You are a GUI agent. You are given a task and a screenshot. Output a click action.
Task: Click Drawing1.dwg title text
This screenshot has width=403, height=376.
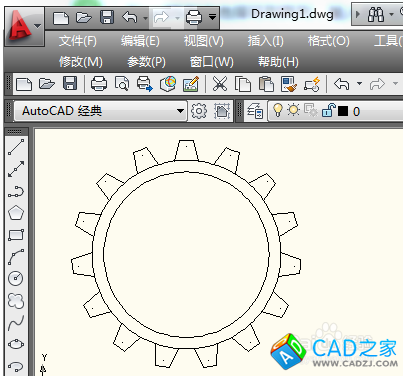(292, 14)
